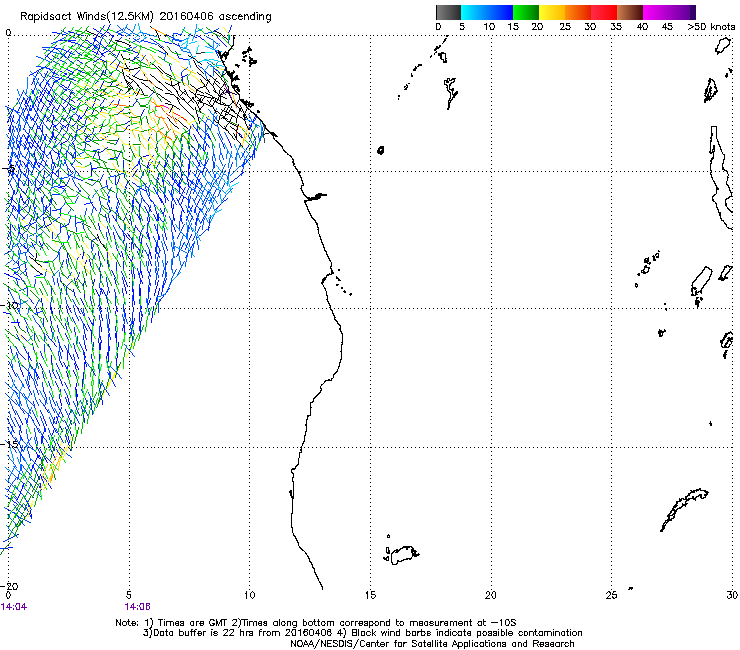
Task: Select the gray 0-5 knots color band
Action: click(x=448, y=12)
